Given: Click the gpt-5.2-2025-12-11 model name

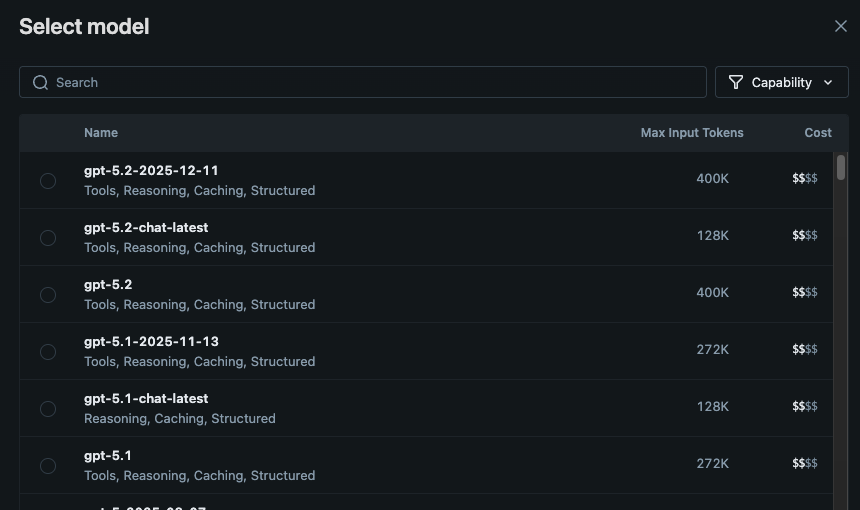Looking at the screenshot, I should [x=151, y=171].
